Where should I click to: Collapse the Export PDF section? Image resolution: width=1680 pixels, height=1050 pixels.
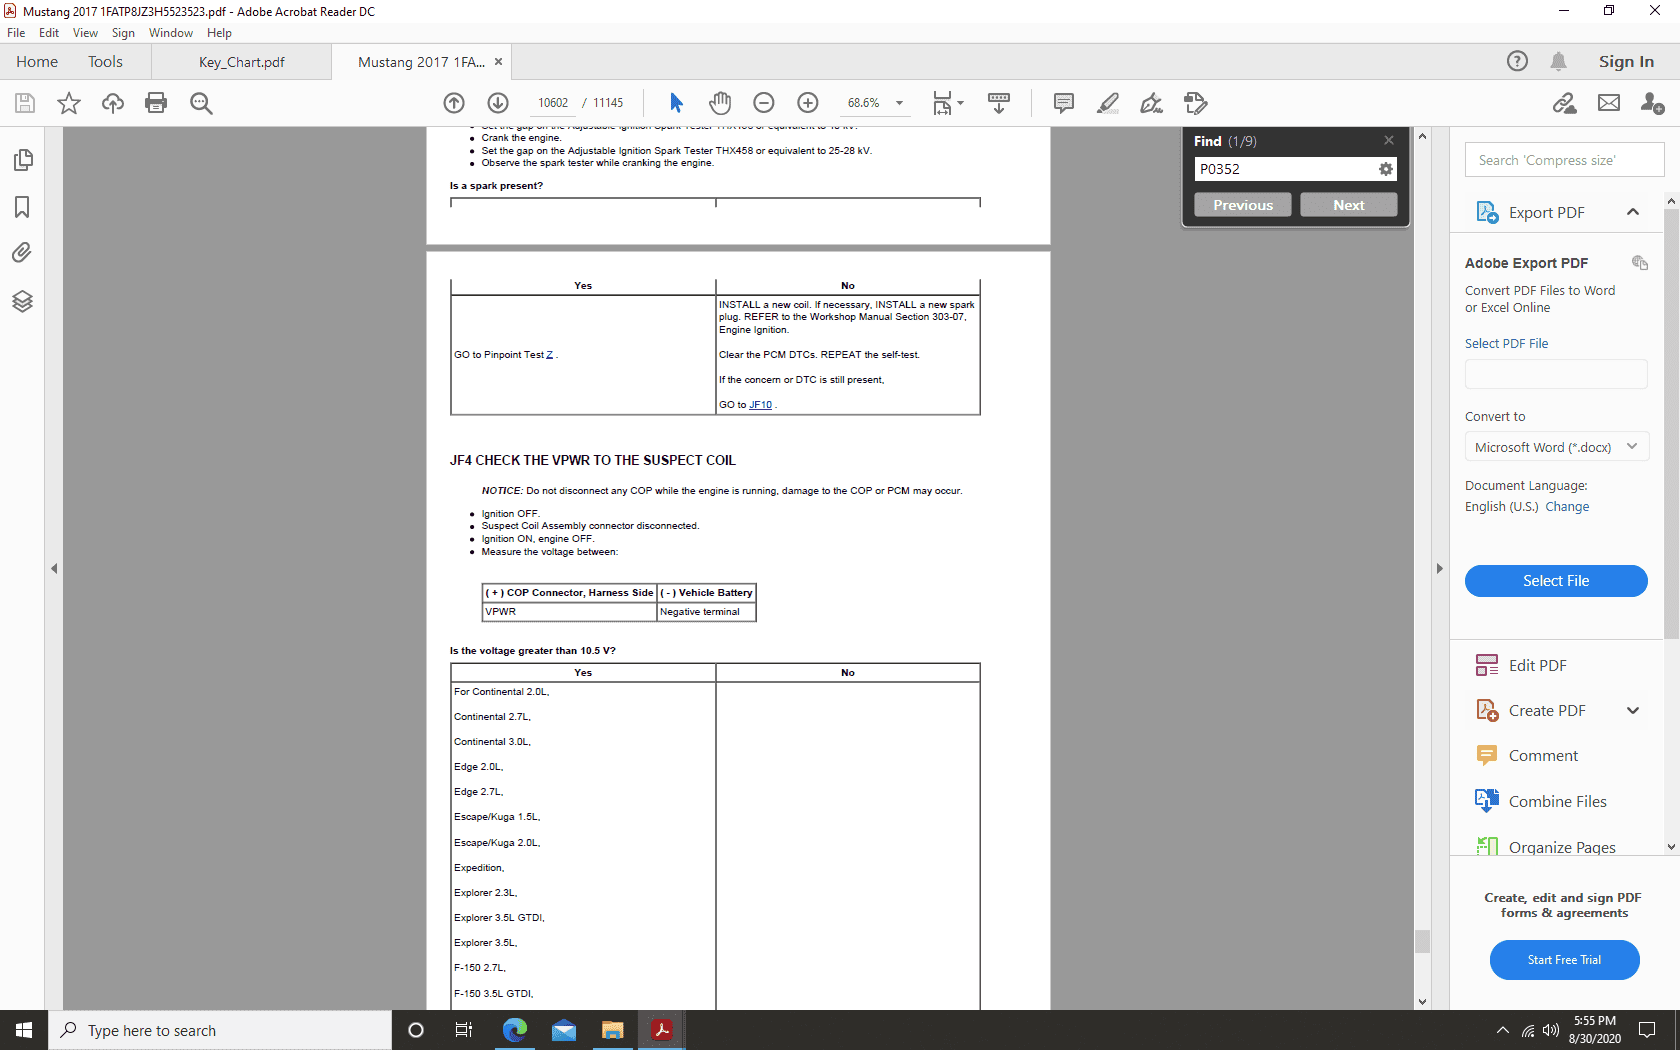[x=1633, y=212]
